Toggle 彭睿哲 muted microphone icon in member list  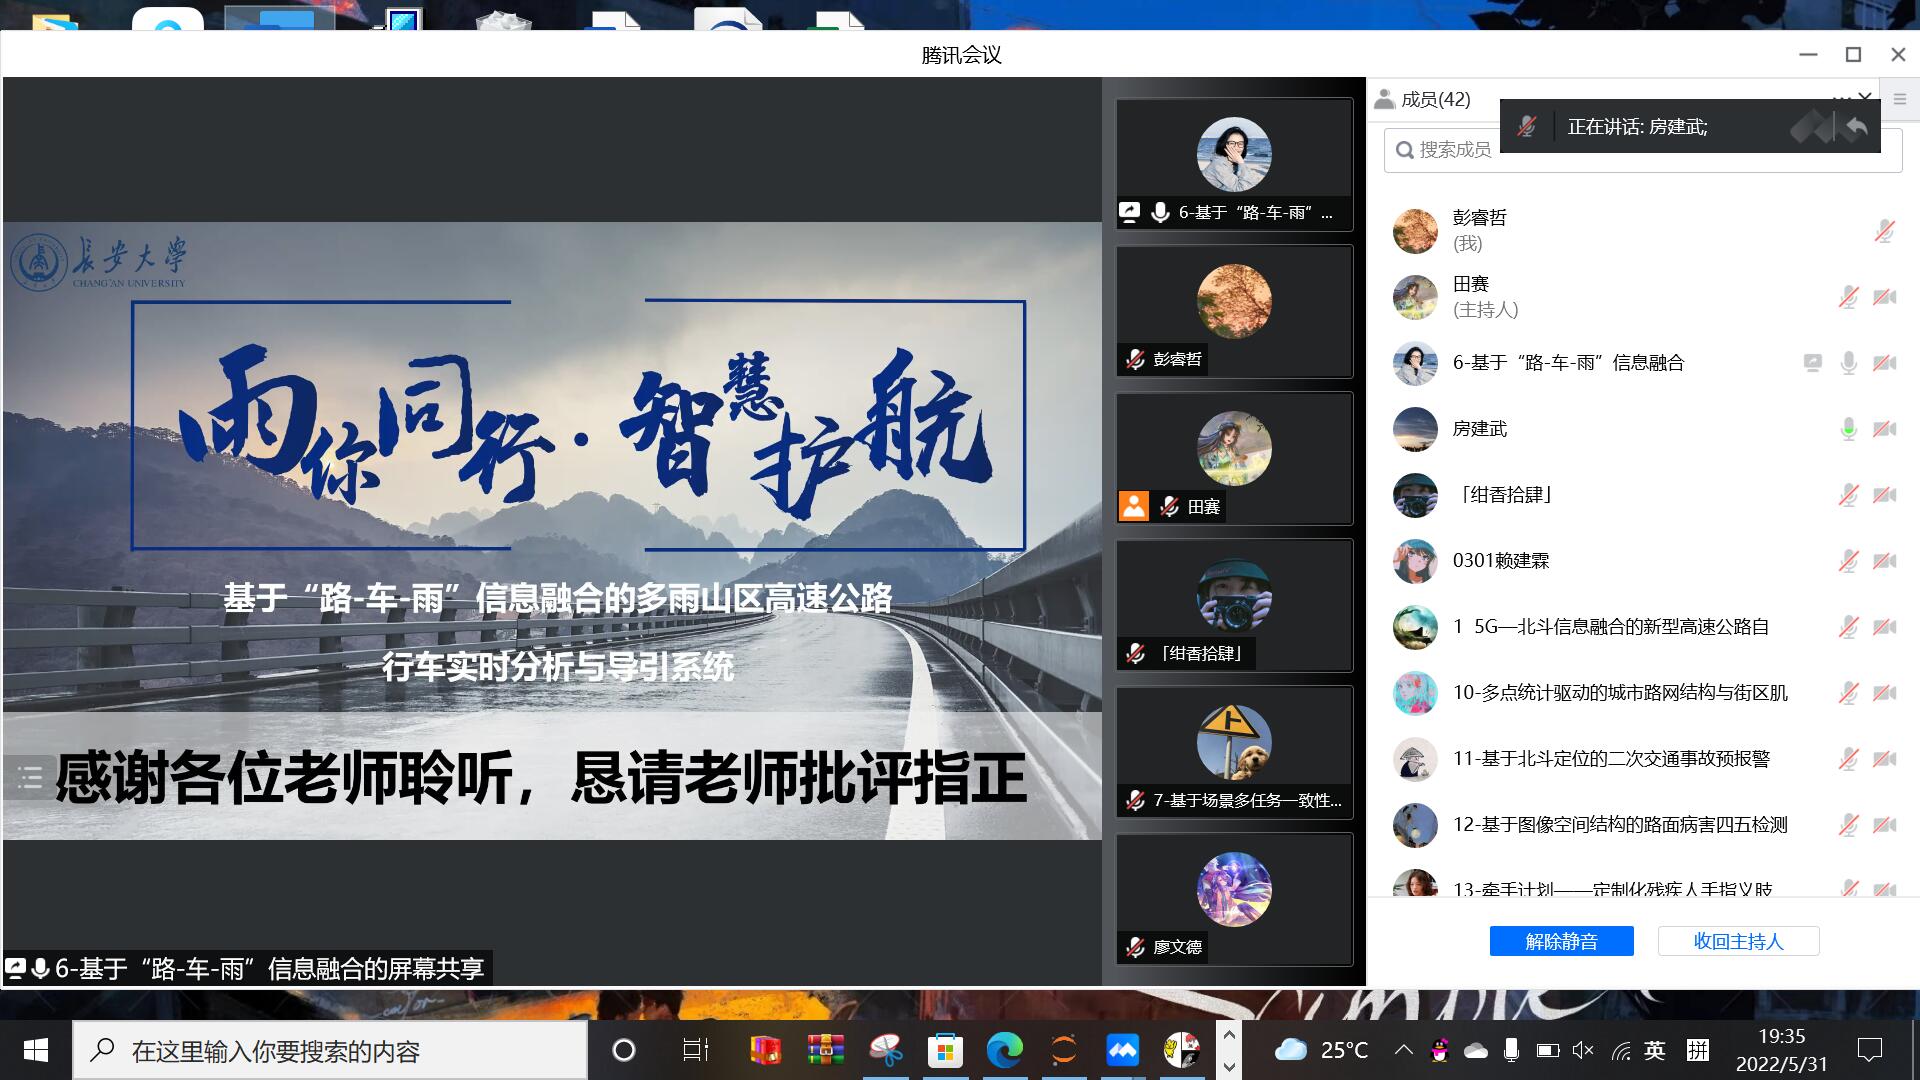pyautogui.click(x=1884, y=231)
